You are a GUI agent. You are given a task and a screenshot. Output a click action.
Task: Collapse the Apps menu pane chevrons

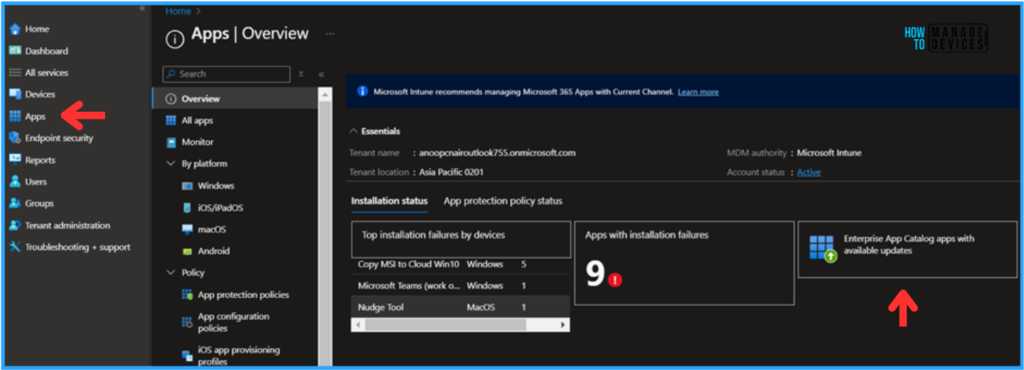point(321,74)
